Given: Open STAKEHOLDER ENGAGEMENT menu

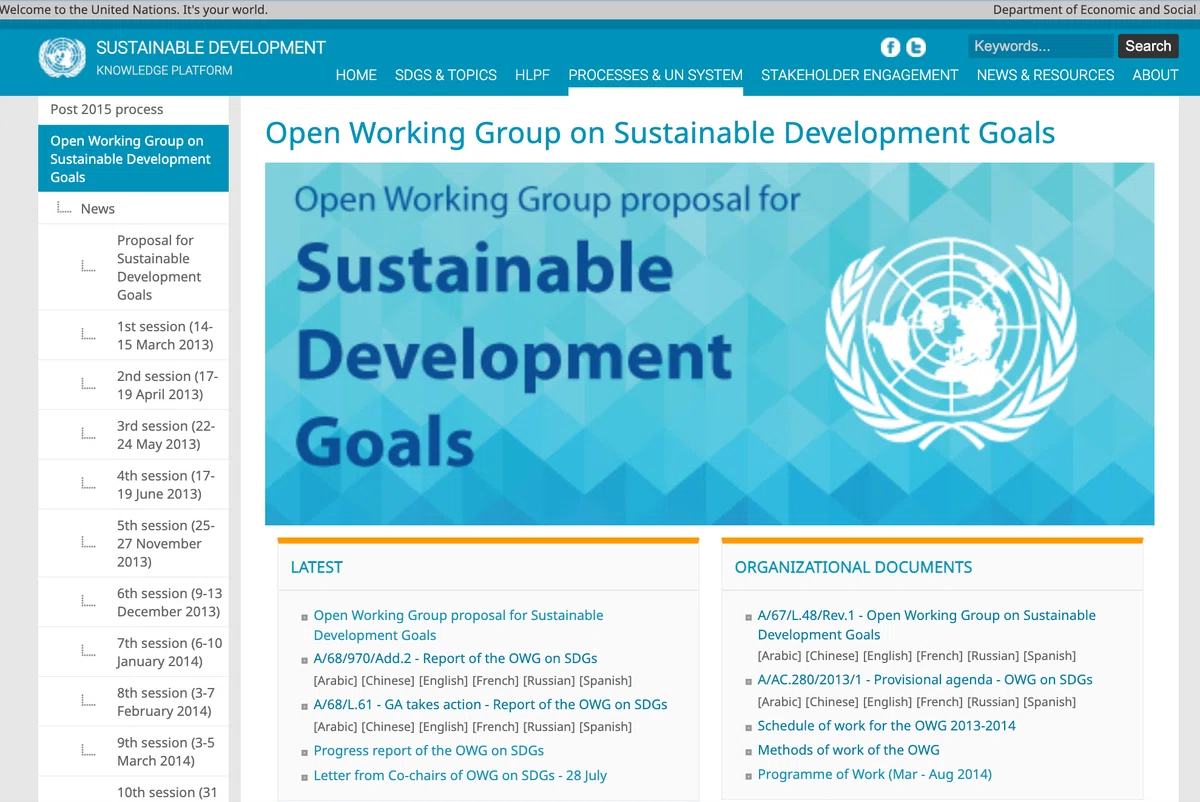Looking at the screenshot, I should 860,75.
